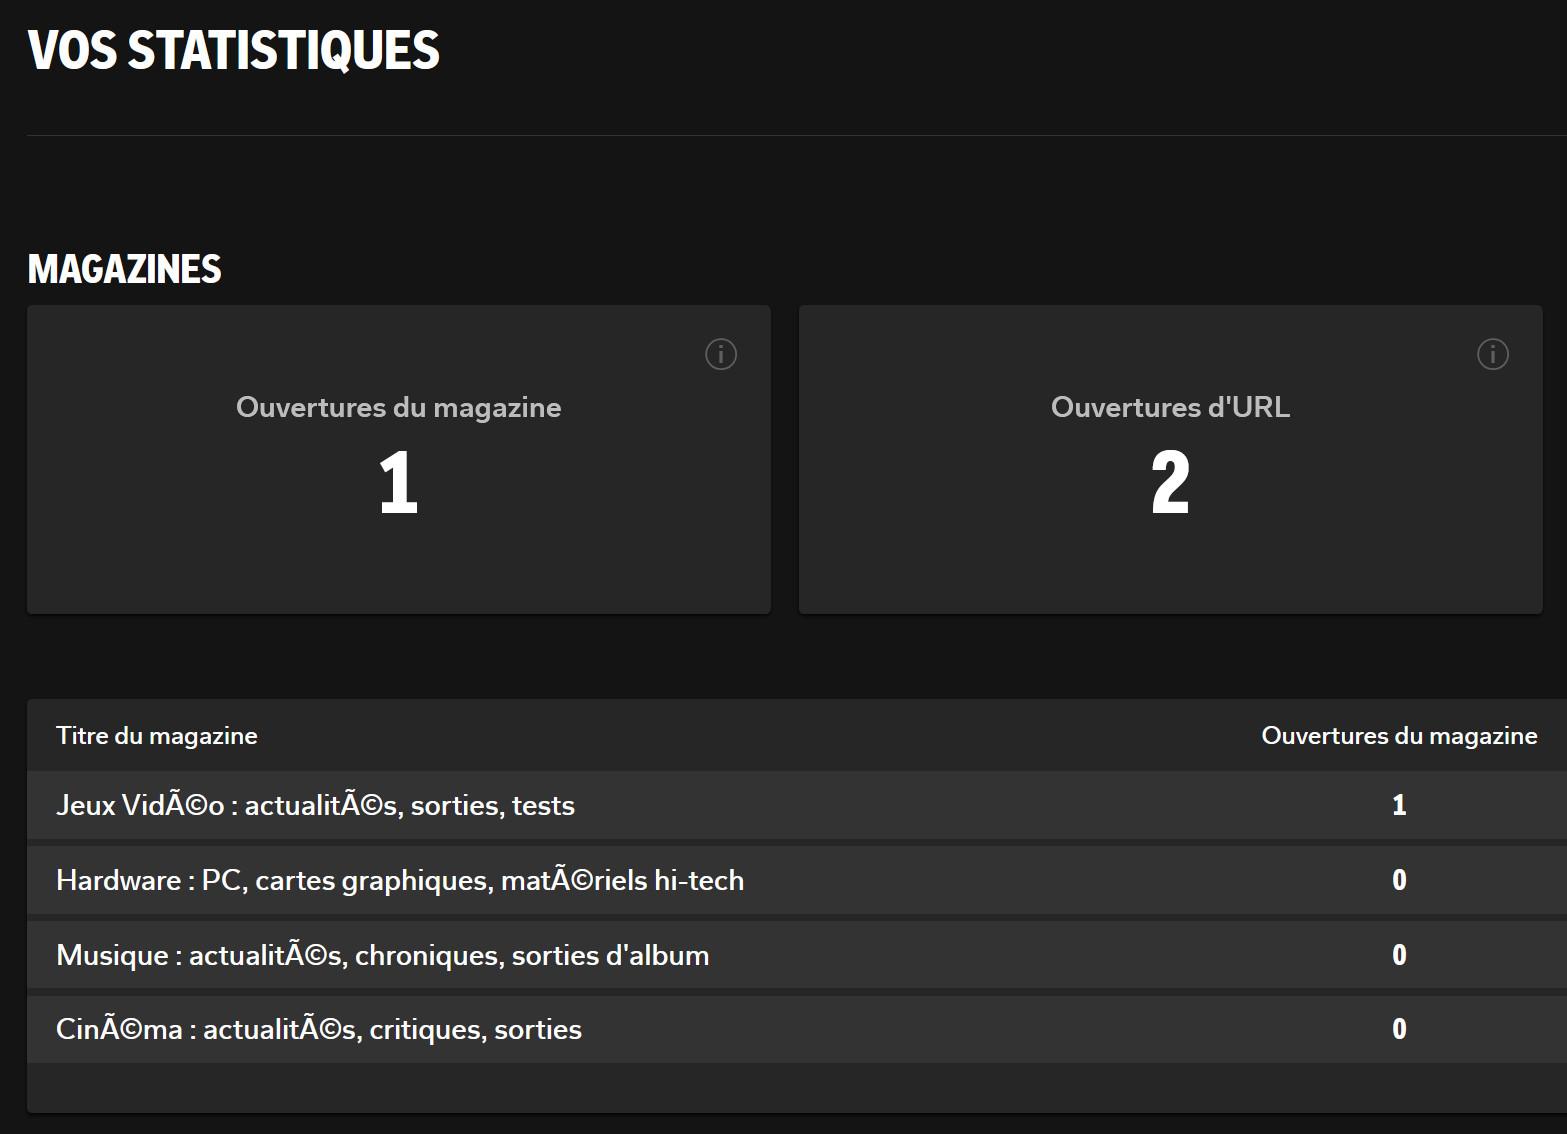Image resolution: width=1567 pixels, height=1134 pixels.
Task: Click the opening count for Cinéma row
Action: pyautogui.click(x=1399, y=1029)
